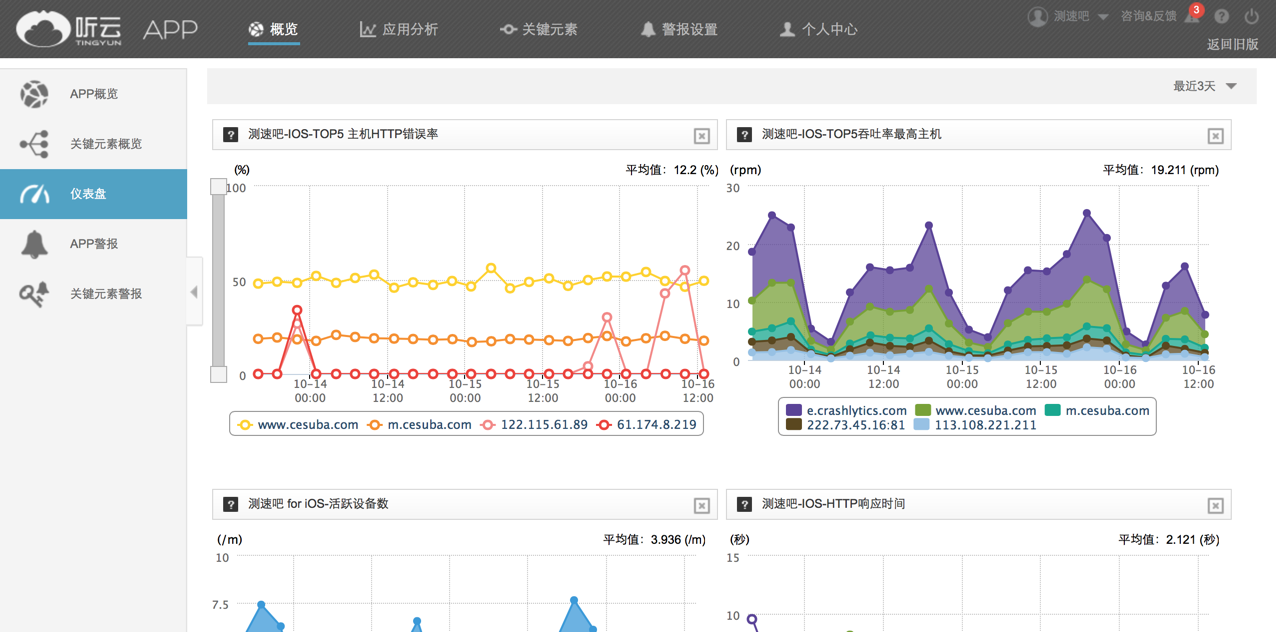Open the 最近3天 time range dropdown

pyautogui.click(x=1205, y=86)
